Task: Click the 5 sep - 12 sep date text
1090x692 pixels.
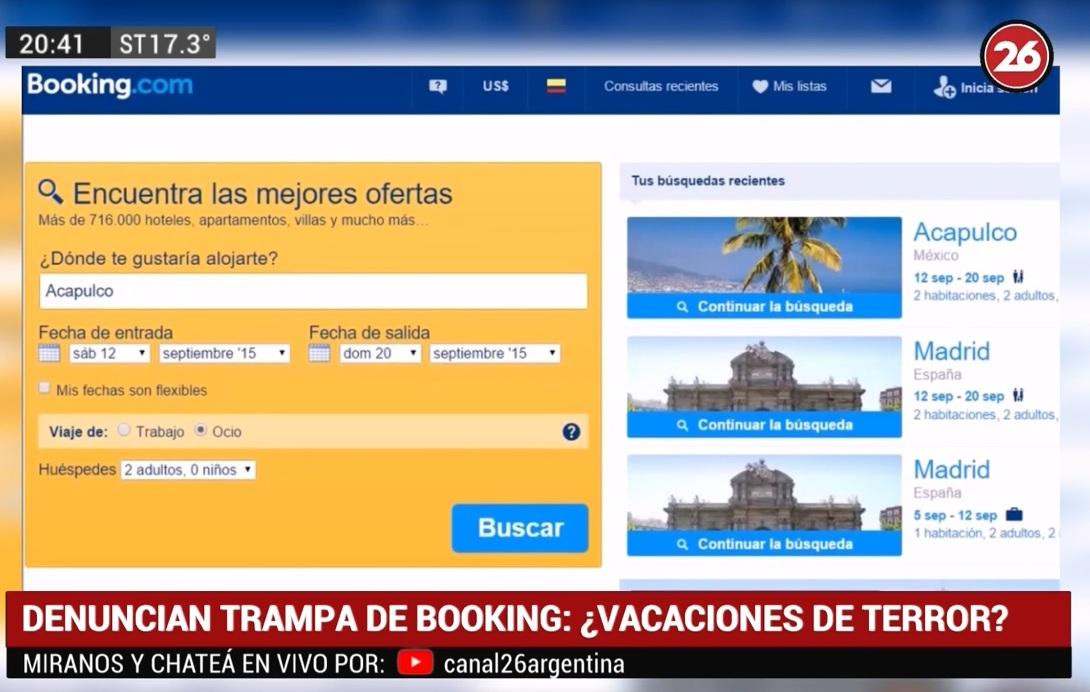Action: pos(955,515)
